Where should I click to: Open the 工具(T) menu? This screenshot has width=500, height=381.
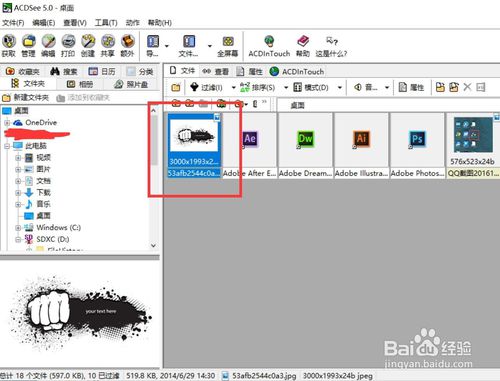(x=106, y=23)
